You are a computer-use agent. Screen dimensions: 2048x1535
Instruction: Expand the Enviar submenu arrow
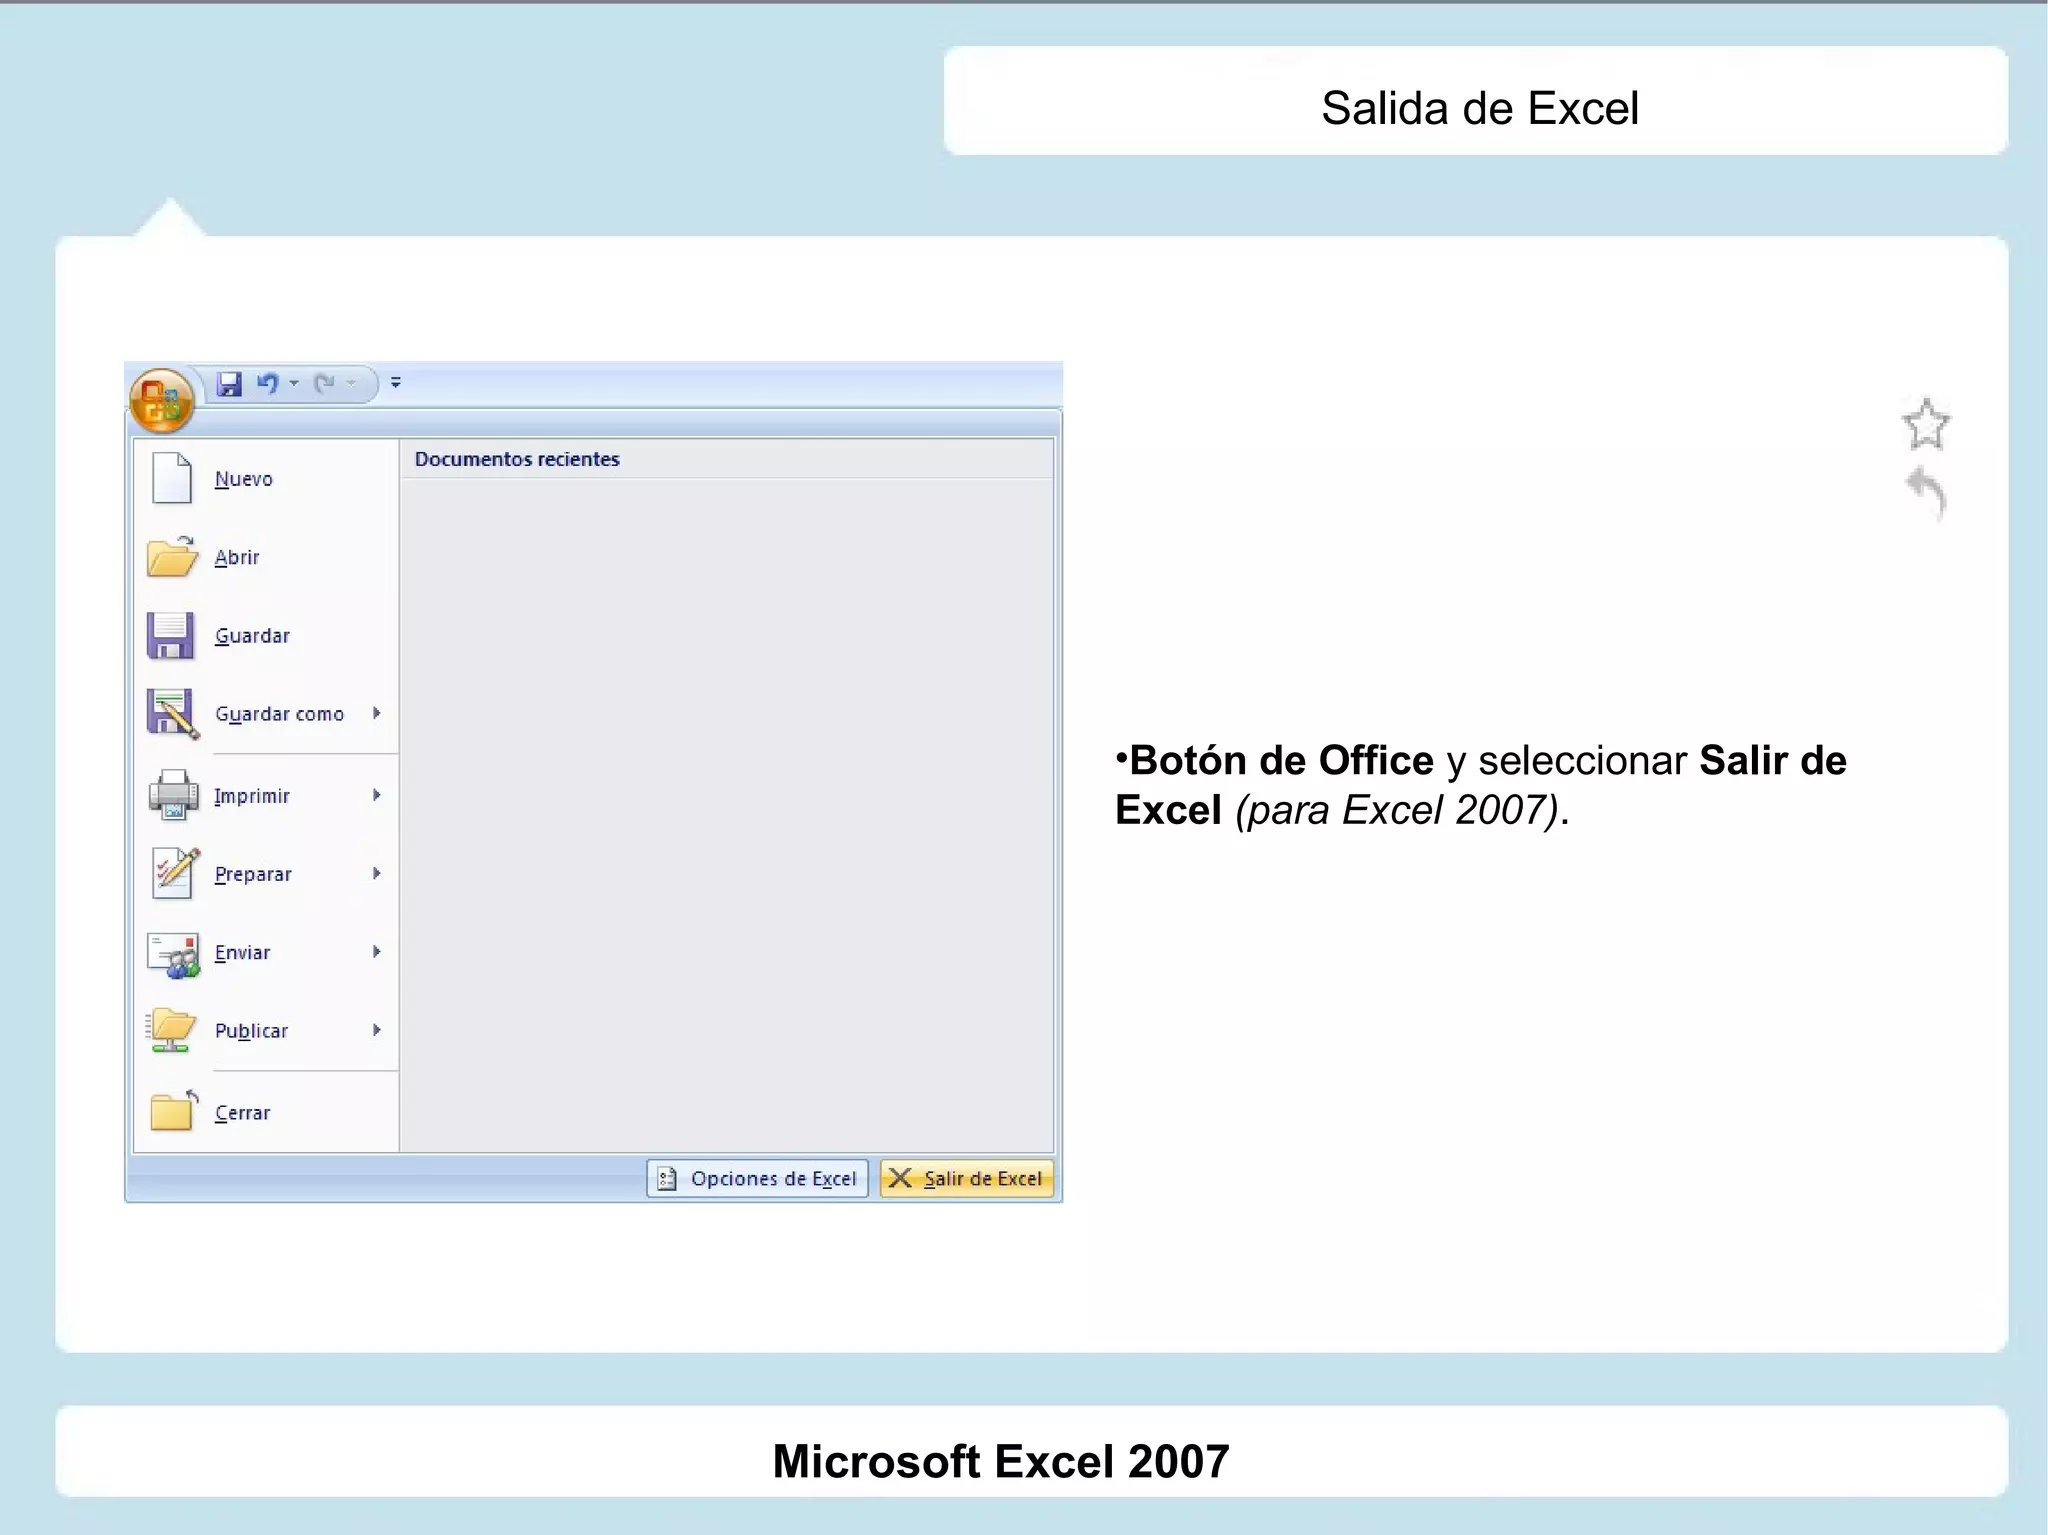(x=377, y=951)
